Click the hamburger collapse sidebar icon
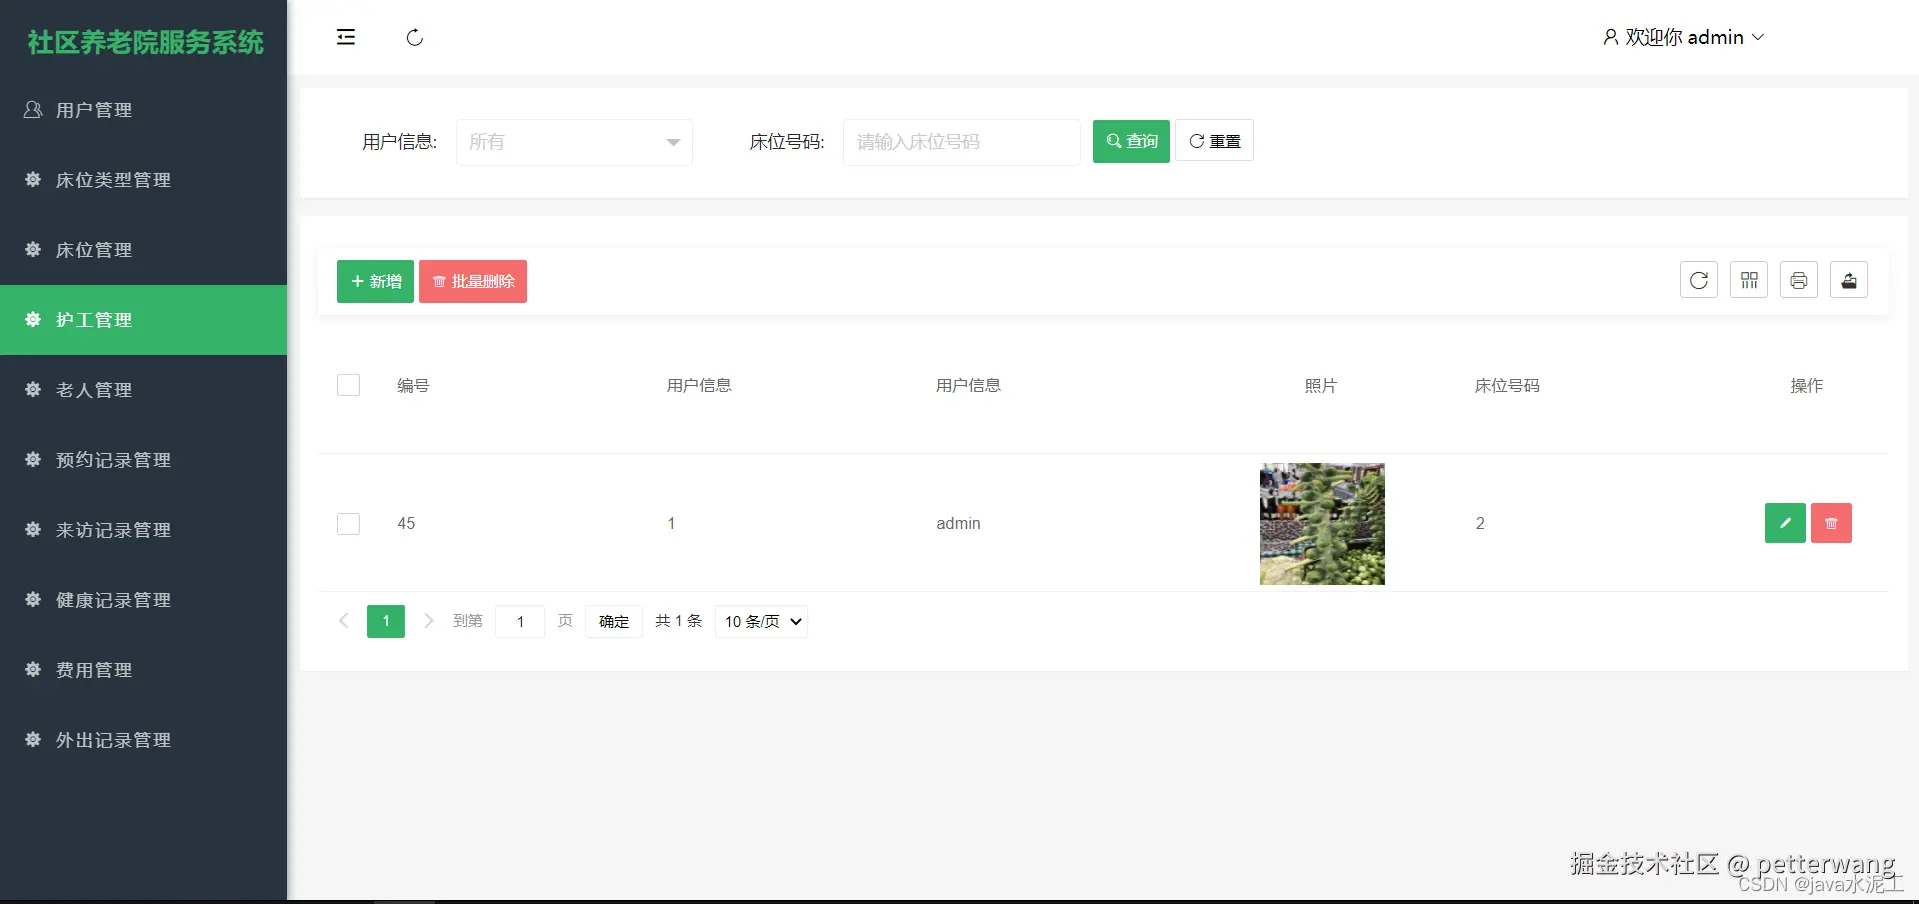 click(x=345, y=37)
